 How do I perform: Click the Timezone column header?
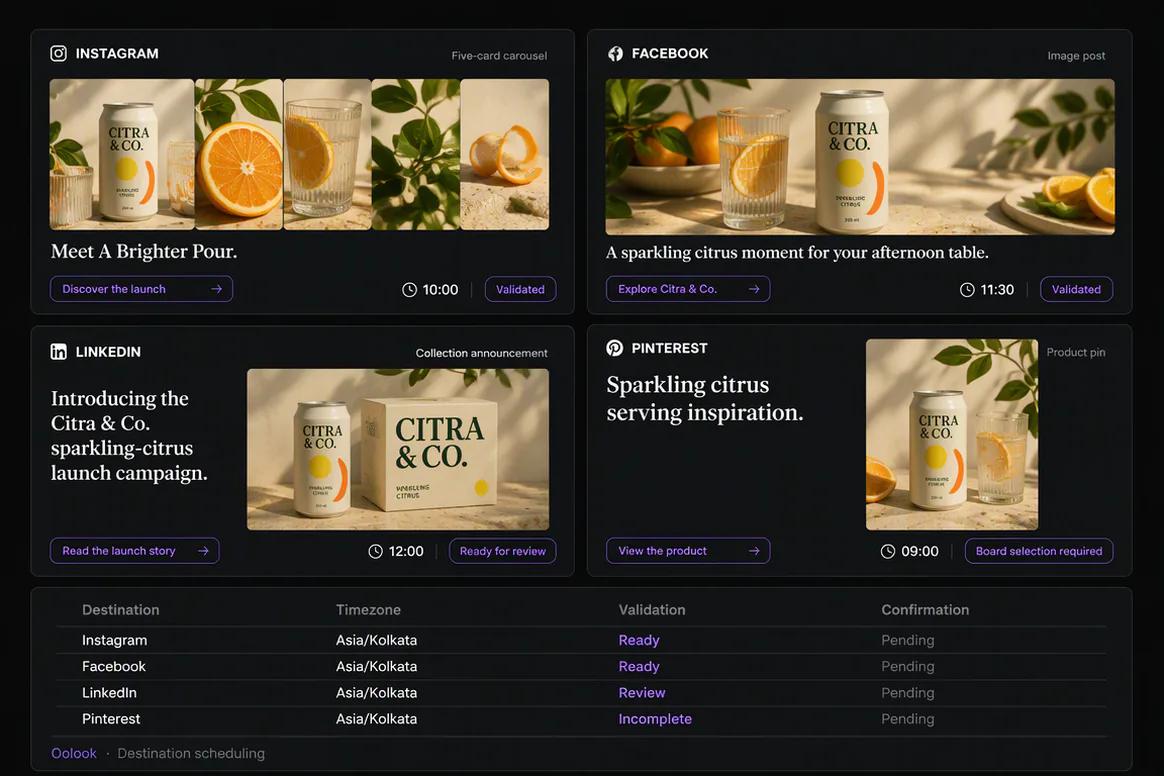tap(368, 610)
